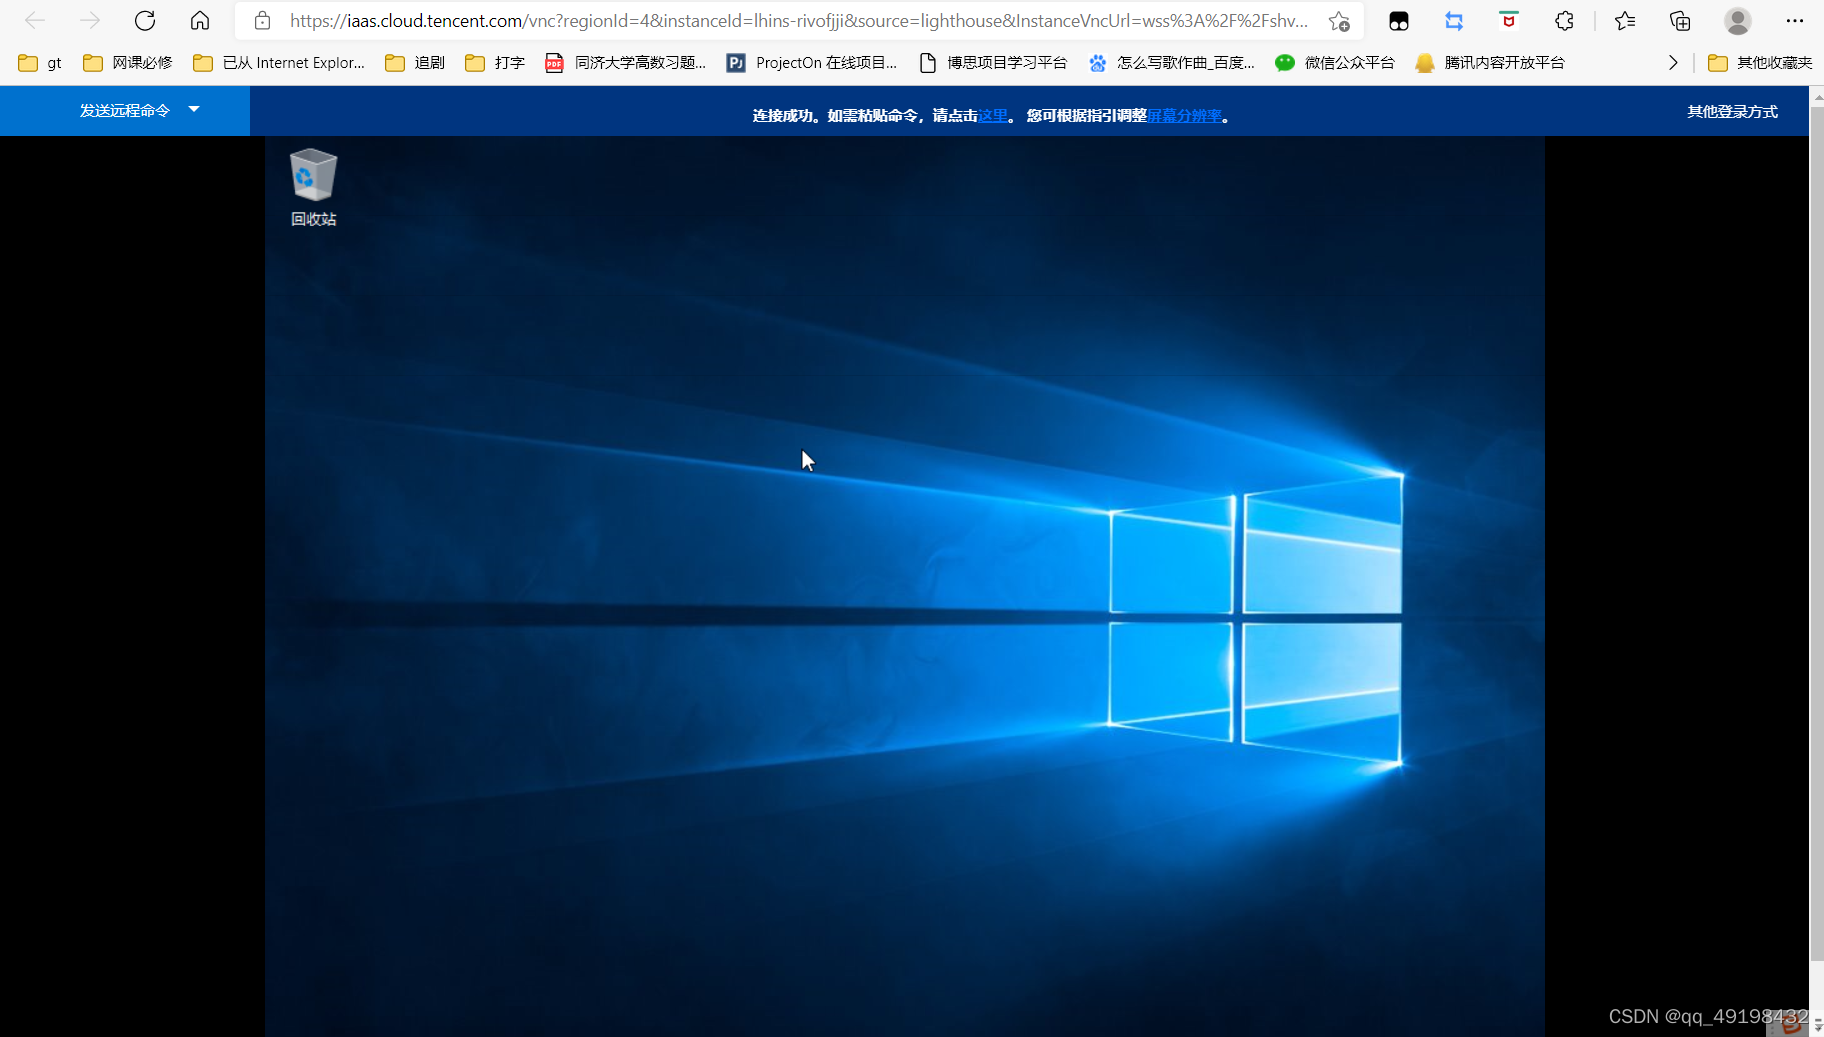Viewport: 1824px width, 1037px height.
Task: Open the Extensions puzzle-piece icon
Action: click(x=1564, y=21)
